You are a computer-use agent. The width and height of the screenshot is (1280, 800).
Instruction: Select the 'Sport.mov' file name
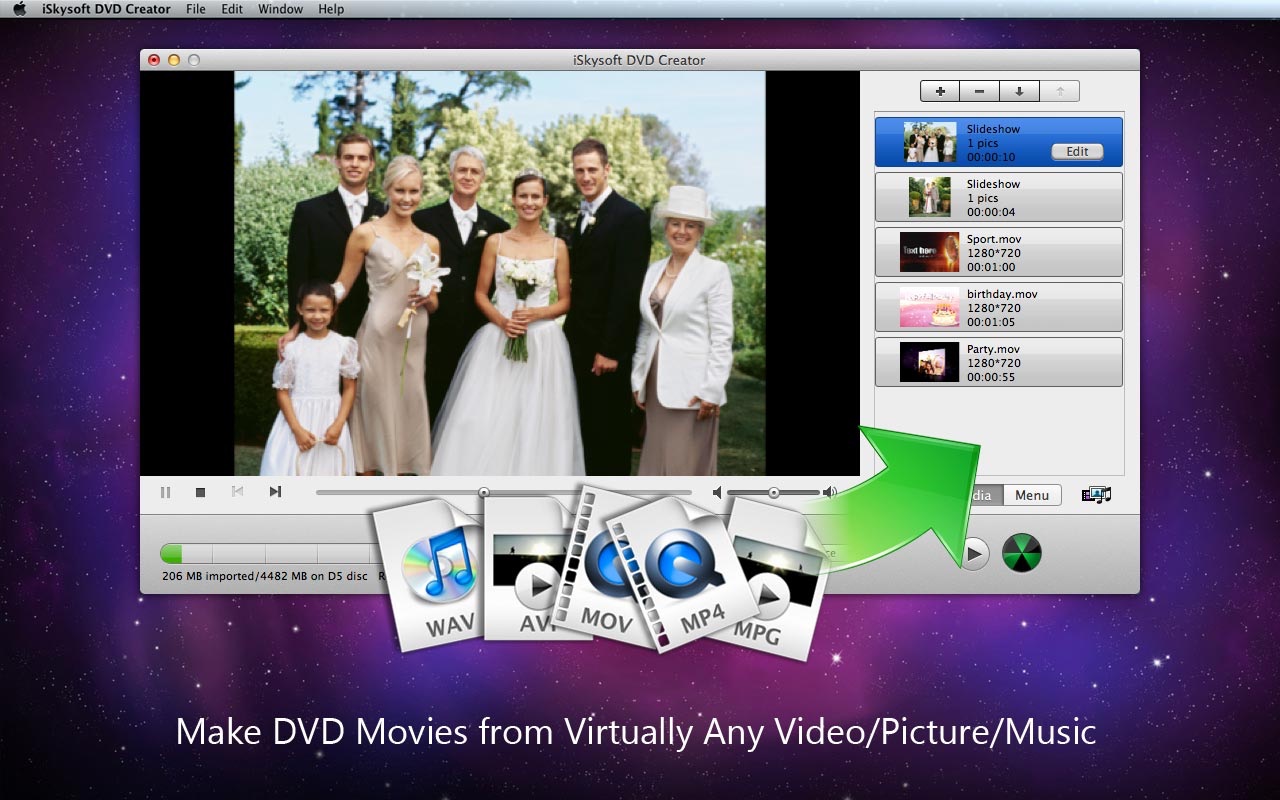pos(994,239)
